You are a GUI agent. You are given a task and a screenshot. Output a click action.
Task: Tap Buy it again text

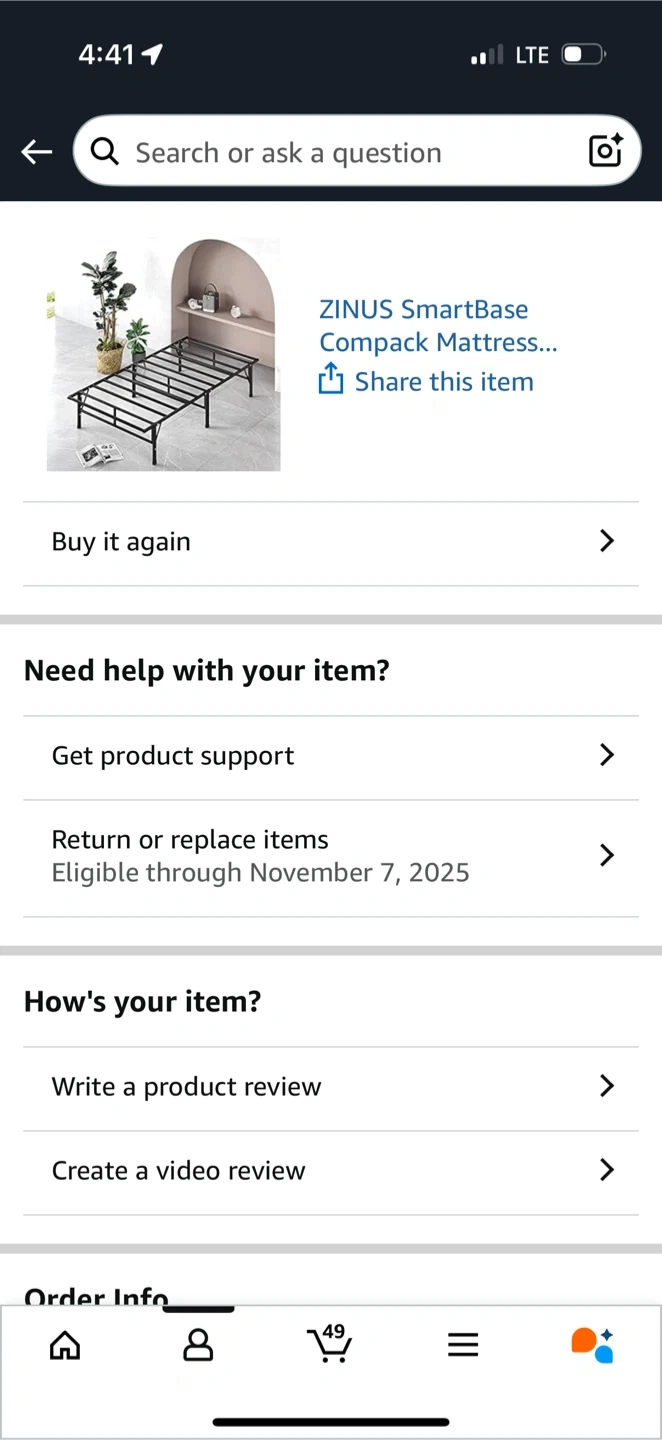121,542
